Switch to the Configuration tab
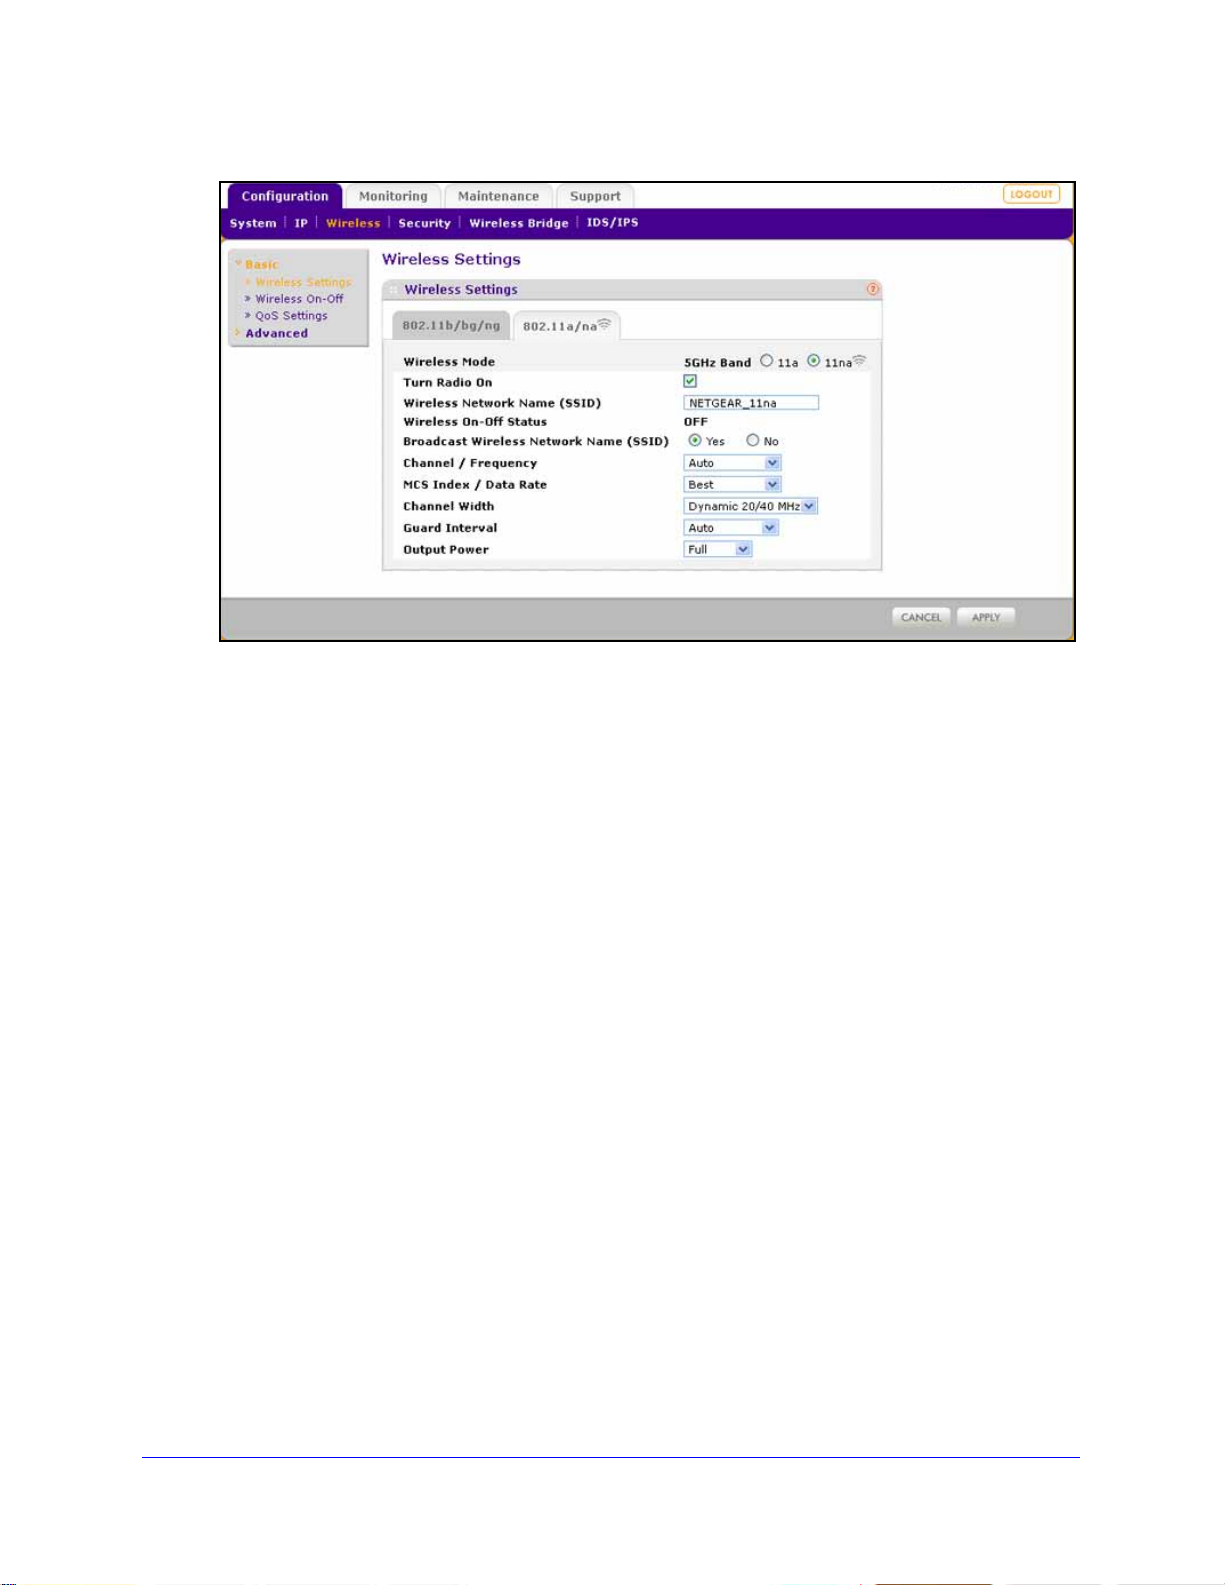 click(x=285, y=196)
